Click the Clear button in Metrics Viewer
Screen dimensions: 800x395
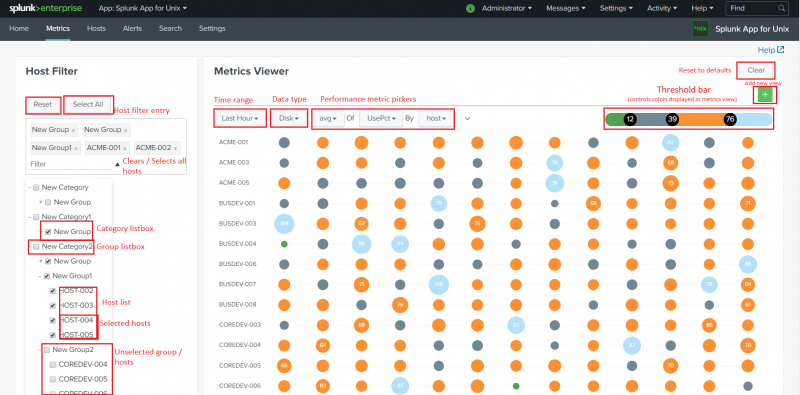click(756, 70)
